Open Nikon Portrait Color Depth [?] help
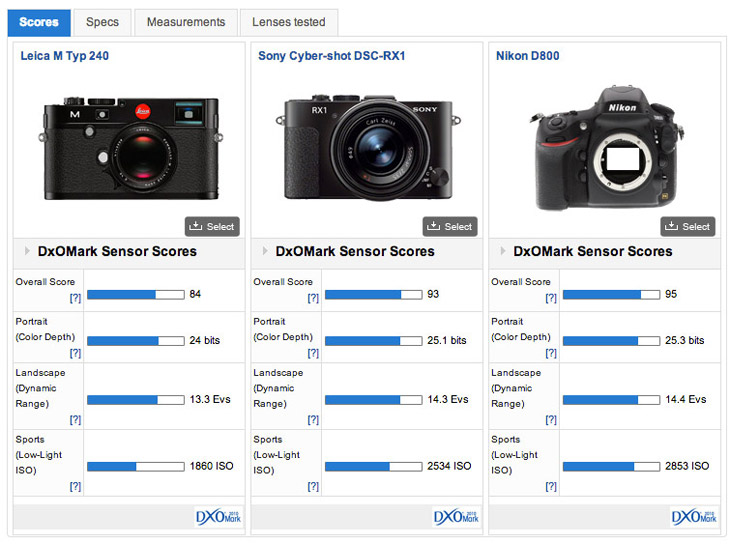This screenshot has width=730, height=544. pos(551,354)
